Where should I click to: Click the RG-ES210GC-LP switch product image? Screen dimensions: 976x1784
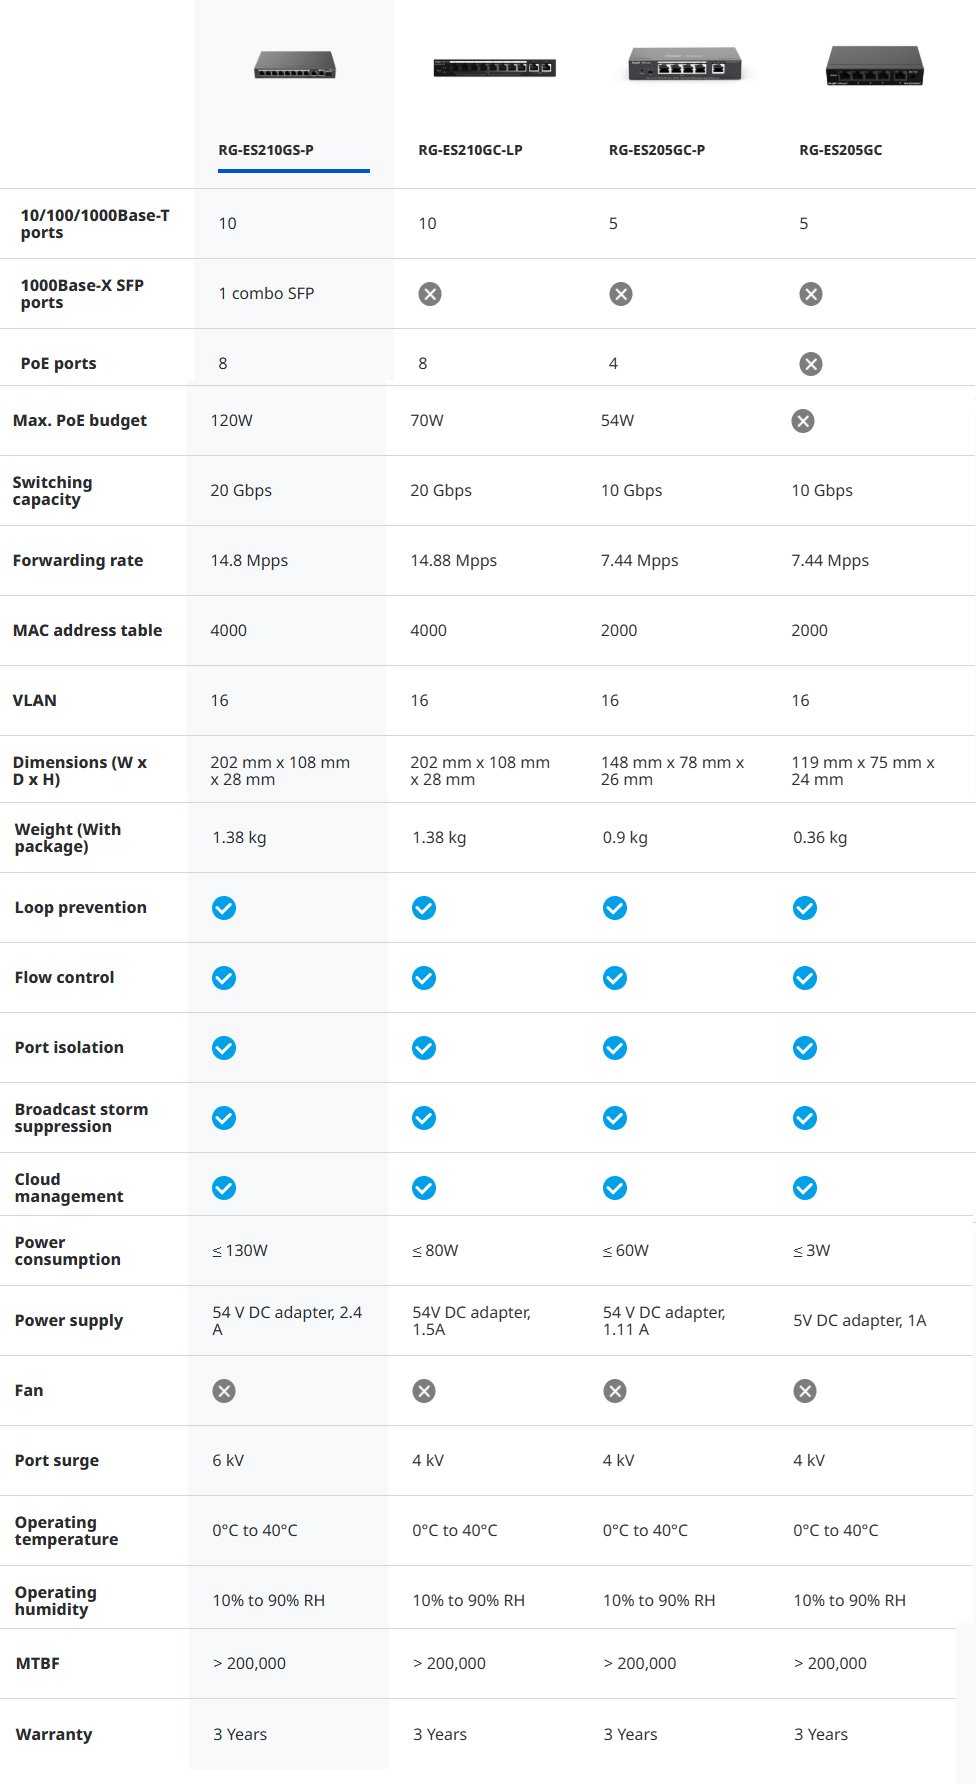pyautogui.click(x=494, y=67)
